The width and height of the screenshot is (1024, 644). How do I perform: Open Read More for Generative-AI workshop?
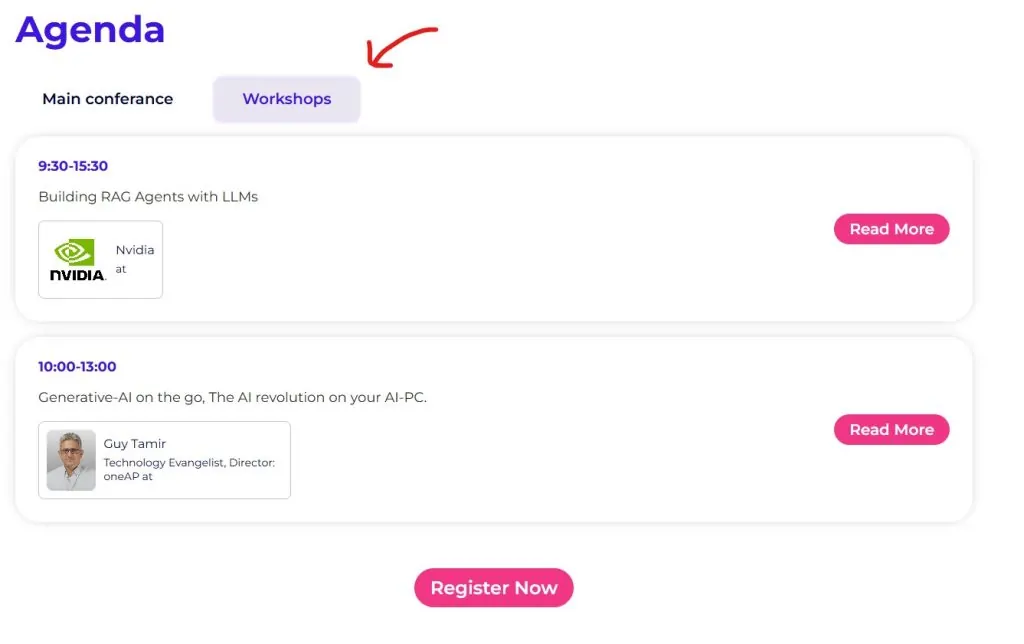pyautogui.click(x=891, y=430)
